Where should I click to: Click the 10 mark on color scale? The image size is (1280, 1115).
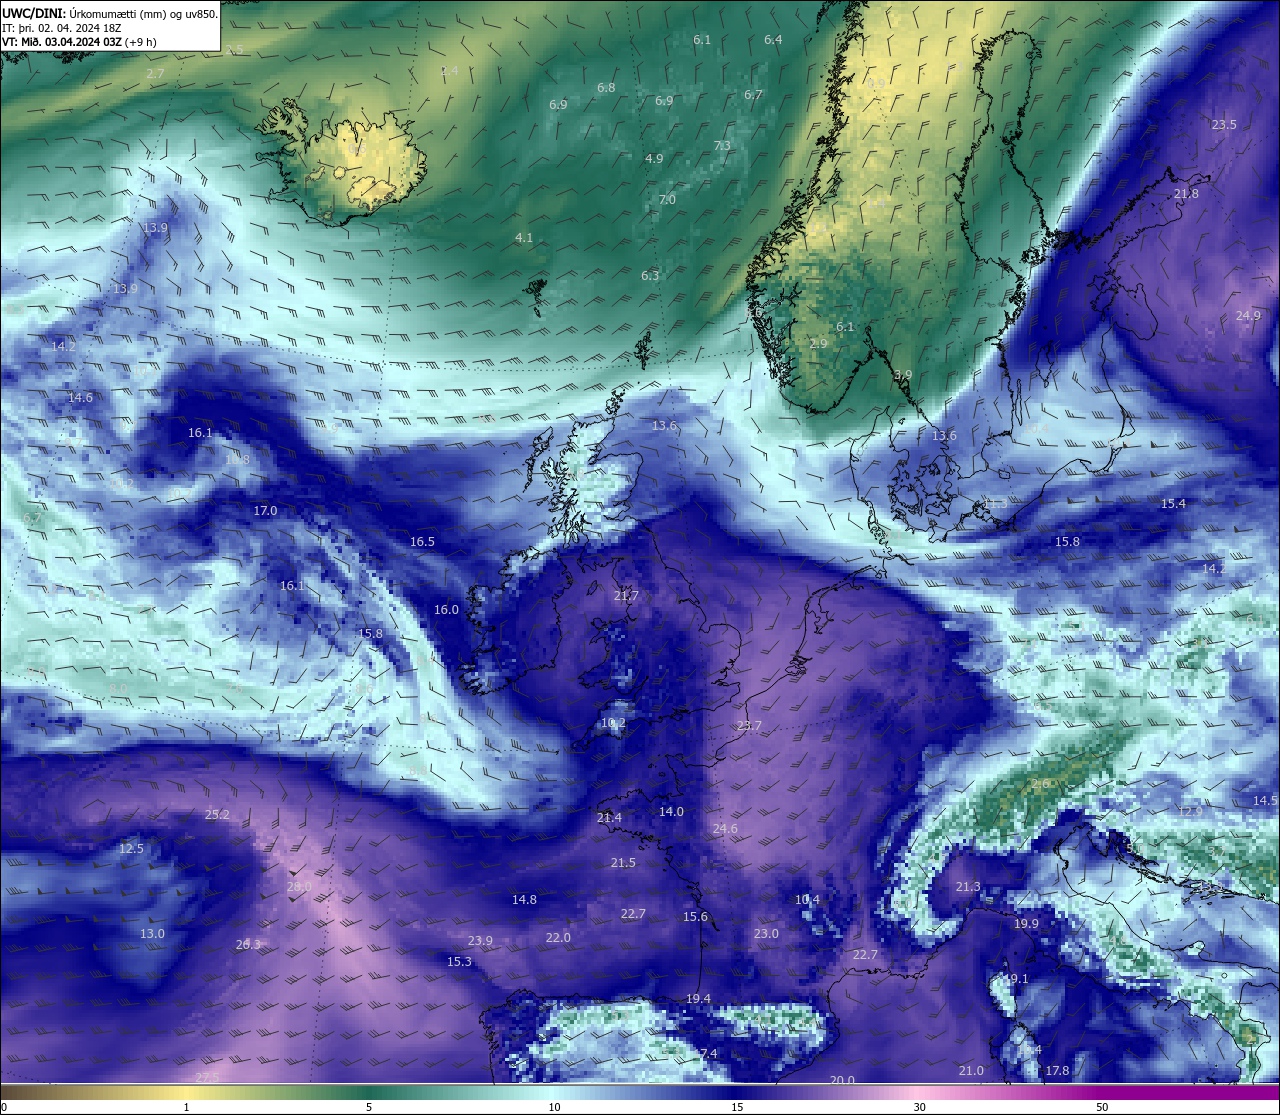(x=554, y=1107)
